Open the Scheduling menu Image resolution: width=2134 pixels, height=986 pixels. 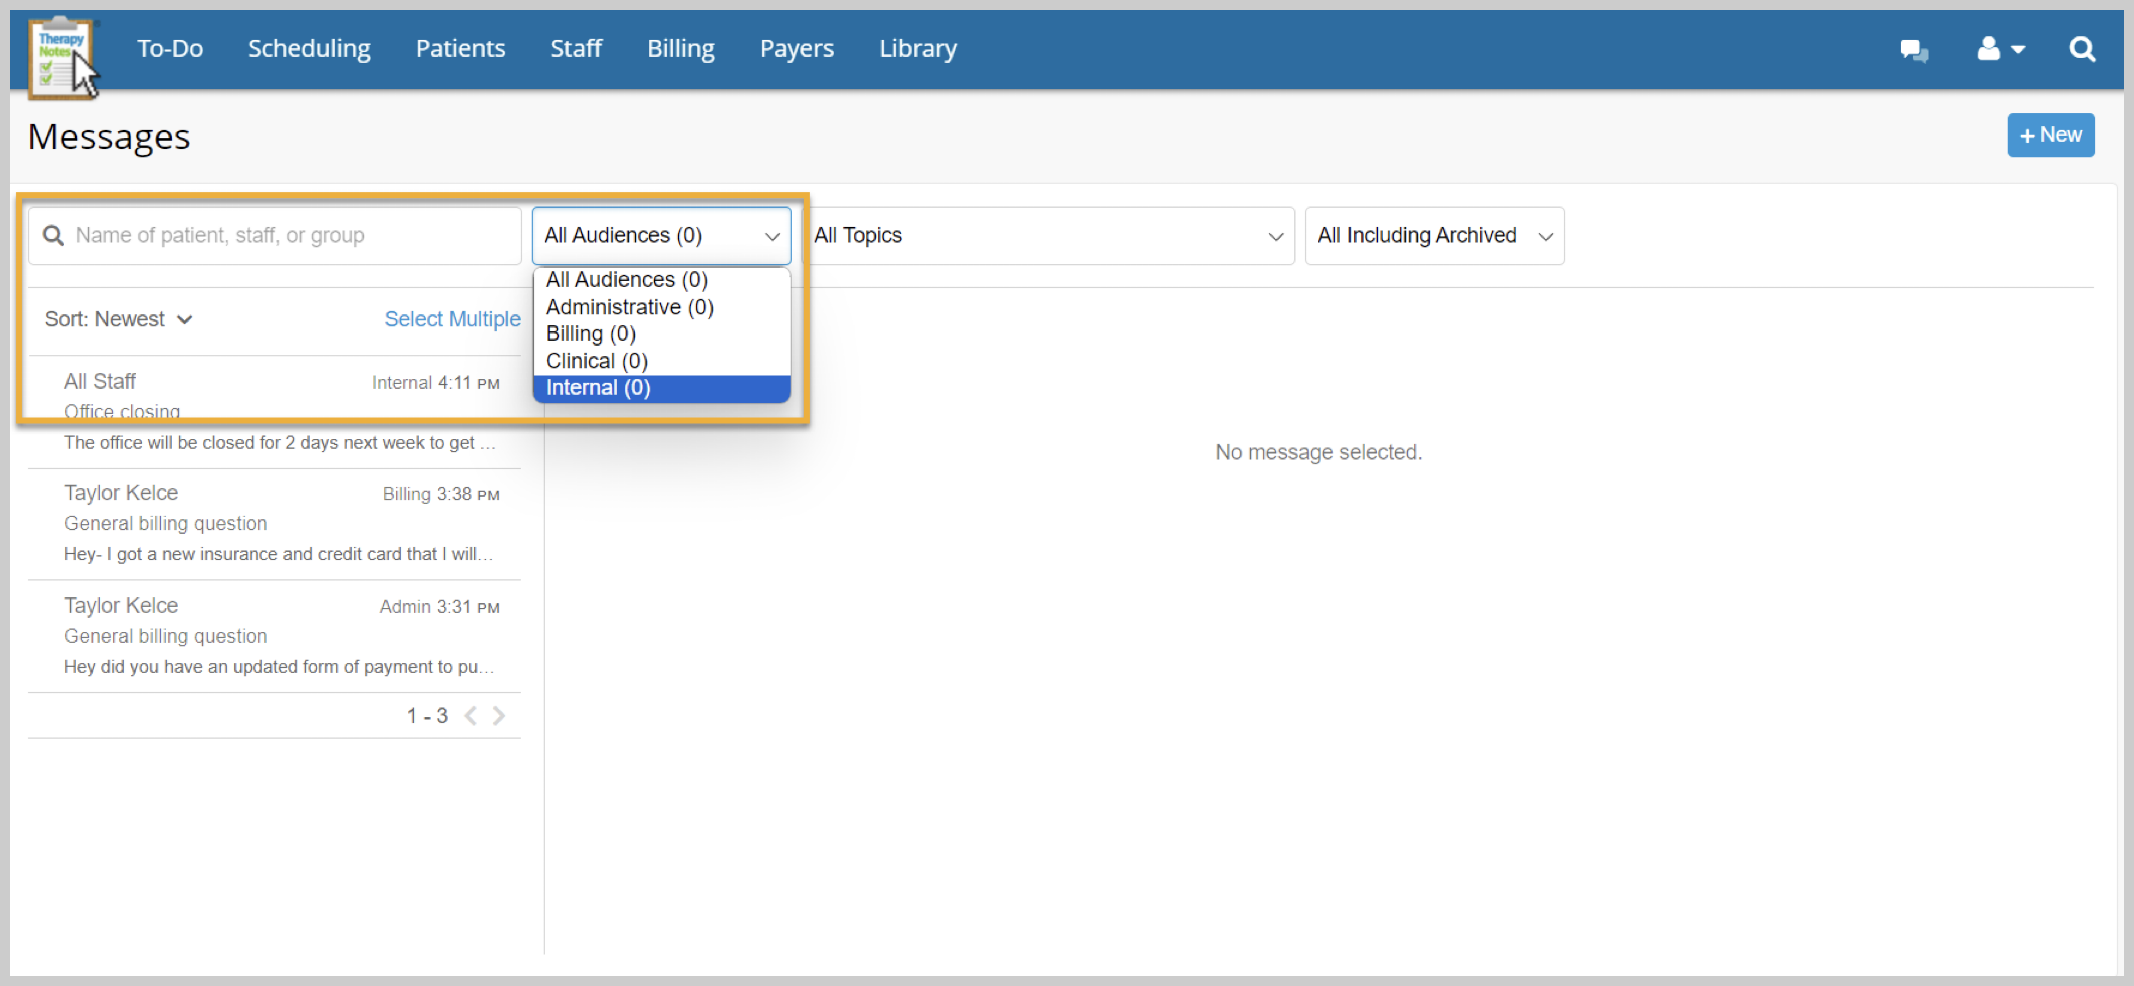[308, 48]
